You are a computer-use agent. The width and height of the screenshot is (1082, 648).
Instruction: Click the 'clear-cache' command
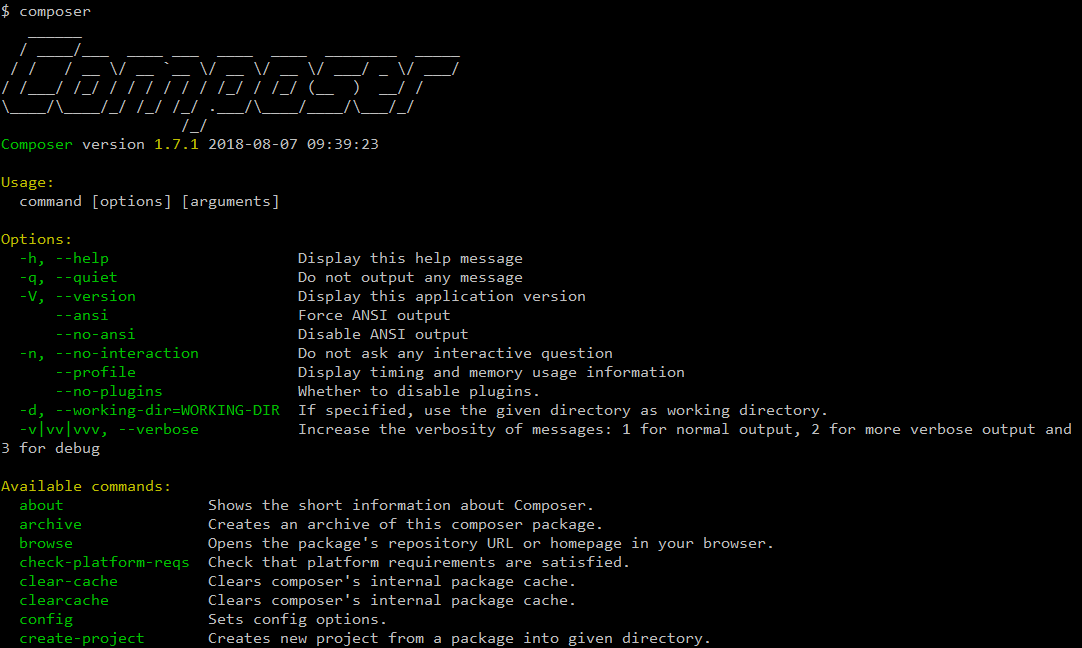(68, 581)
